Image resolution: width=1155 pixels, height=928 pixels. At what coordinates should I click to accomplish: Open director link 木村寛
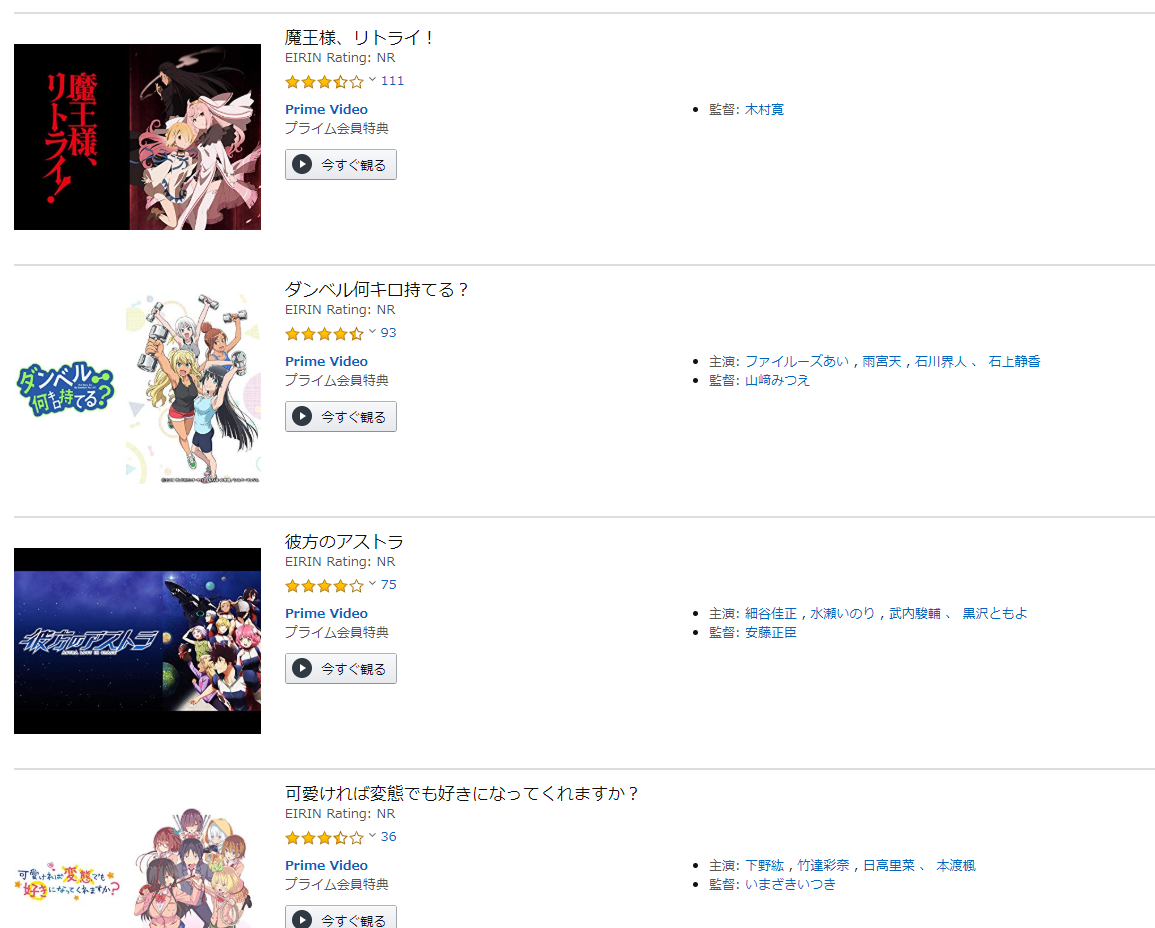tap(764, 109)
